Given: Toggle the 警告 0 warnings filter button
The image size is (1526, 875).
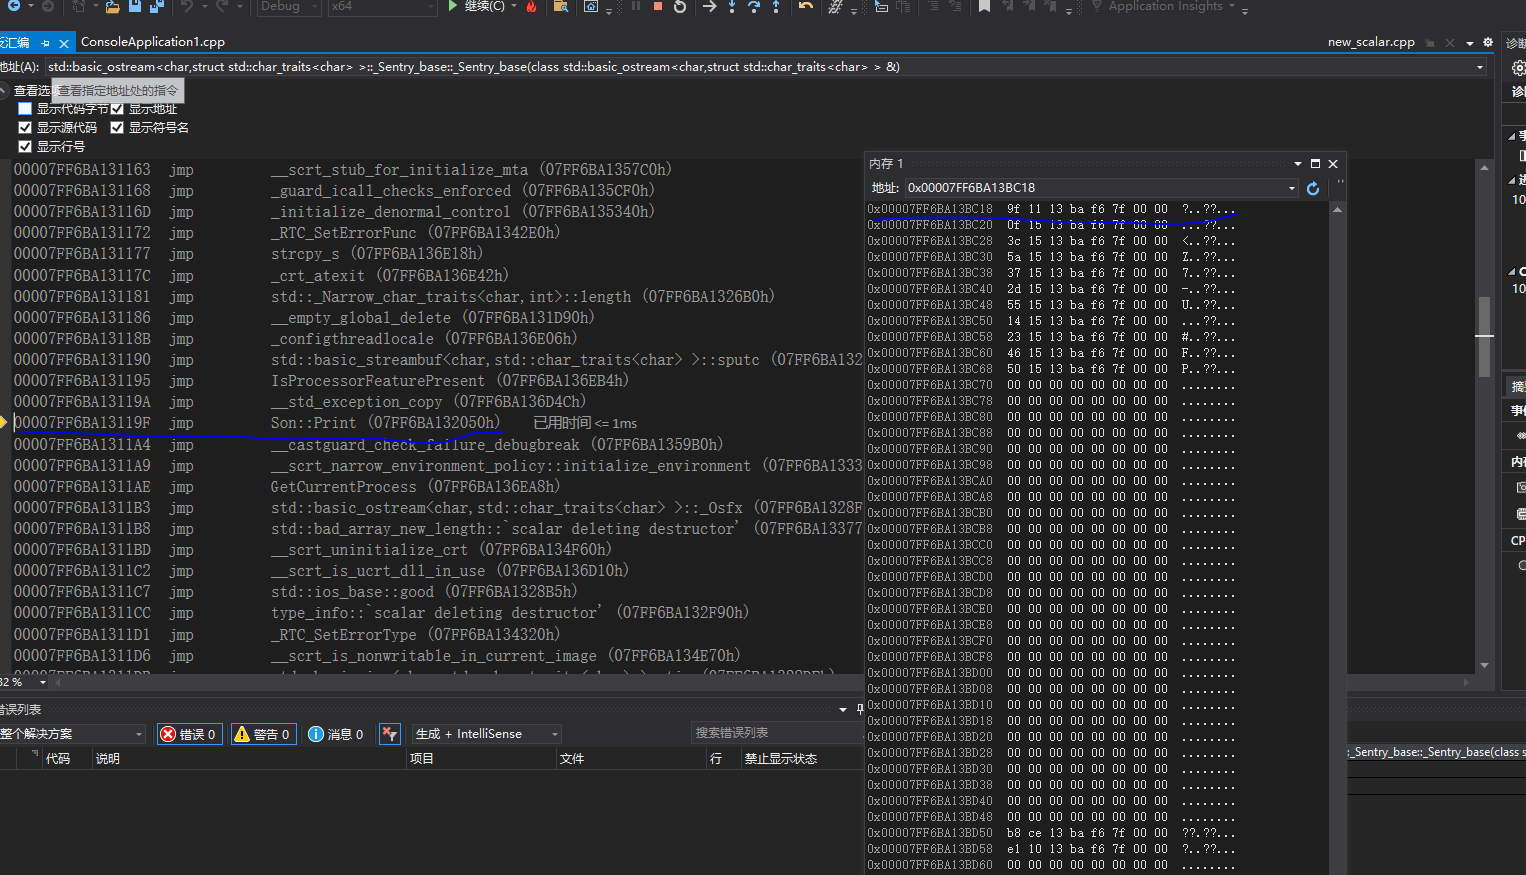Looking at the screenshot, I should point(262,734).
